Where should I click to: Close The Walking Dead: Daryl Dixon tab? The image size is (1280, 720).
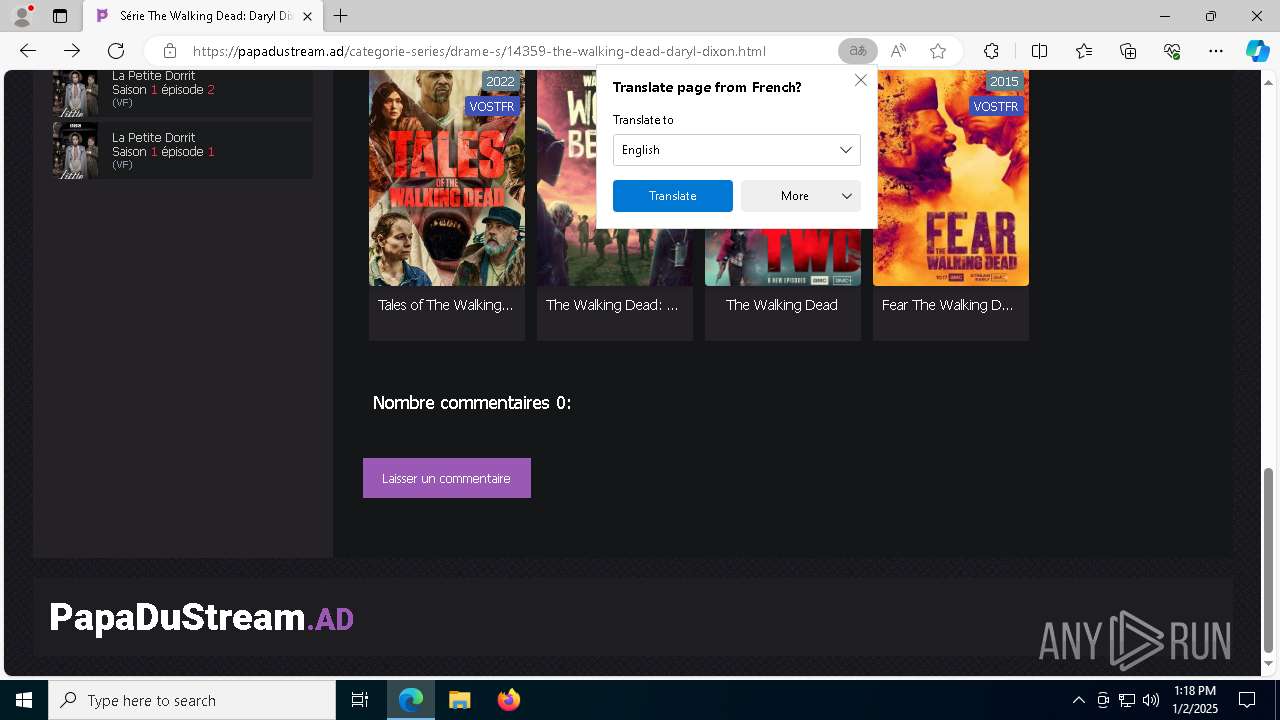307,16
